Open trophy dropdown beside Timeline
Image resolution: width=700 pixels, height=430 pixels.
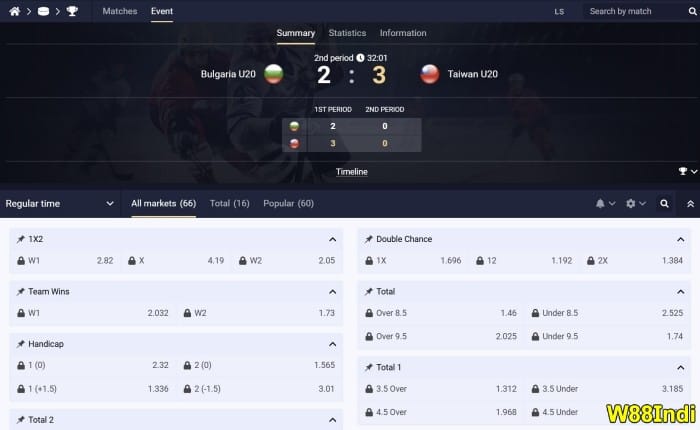pos(687,172)
